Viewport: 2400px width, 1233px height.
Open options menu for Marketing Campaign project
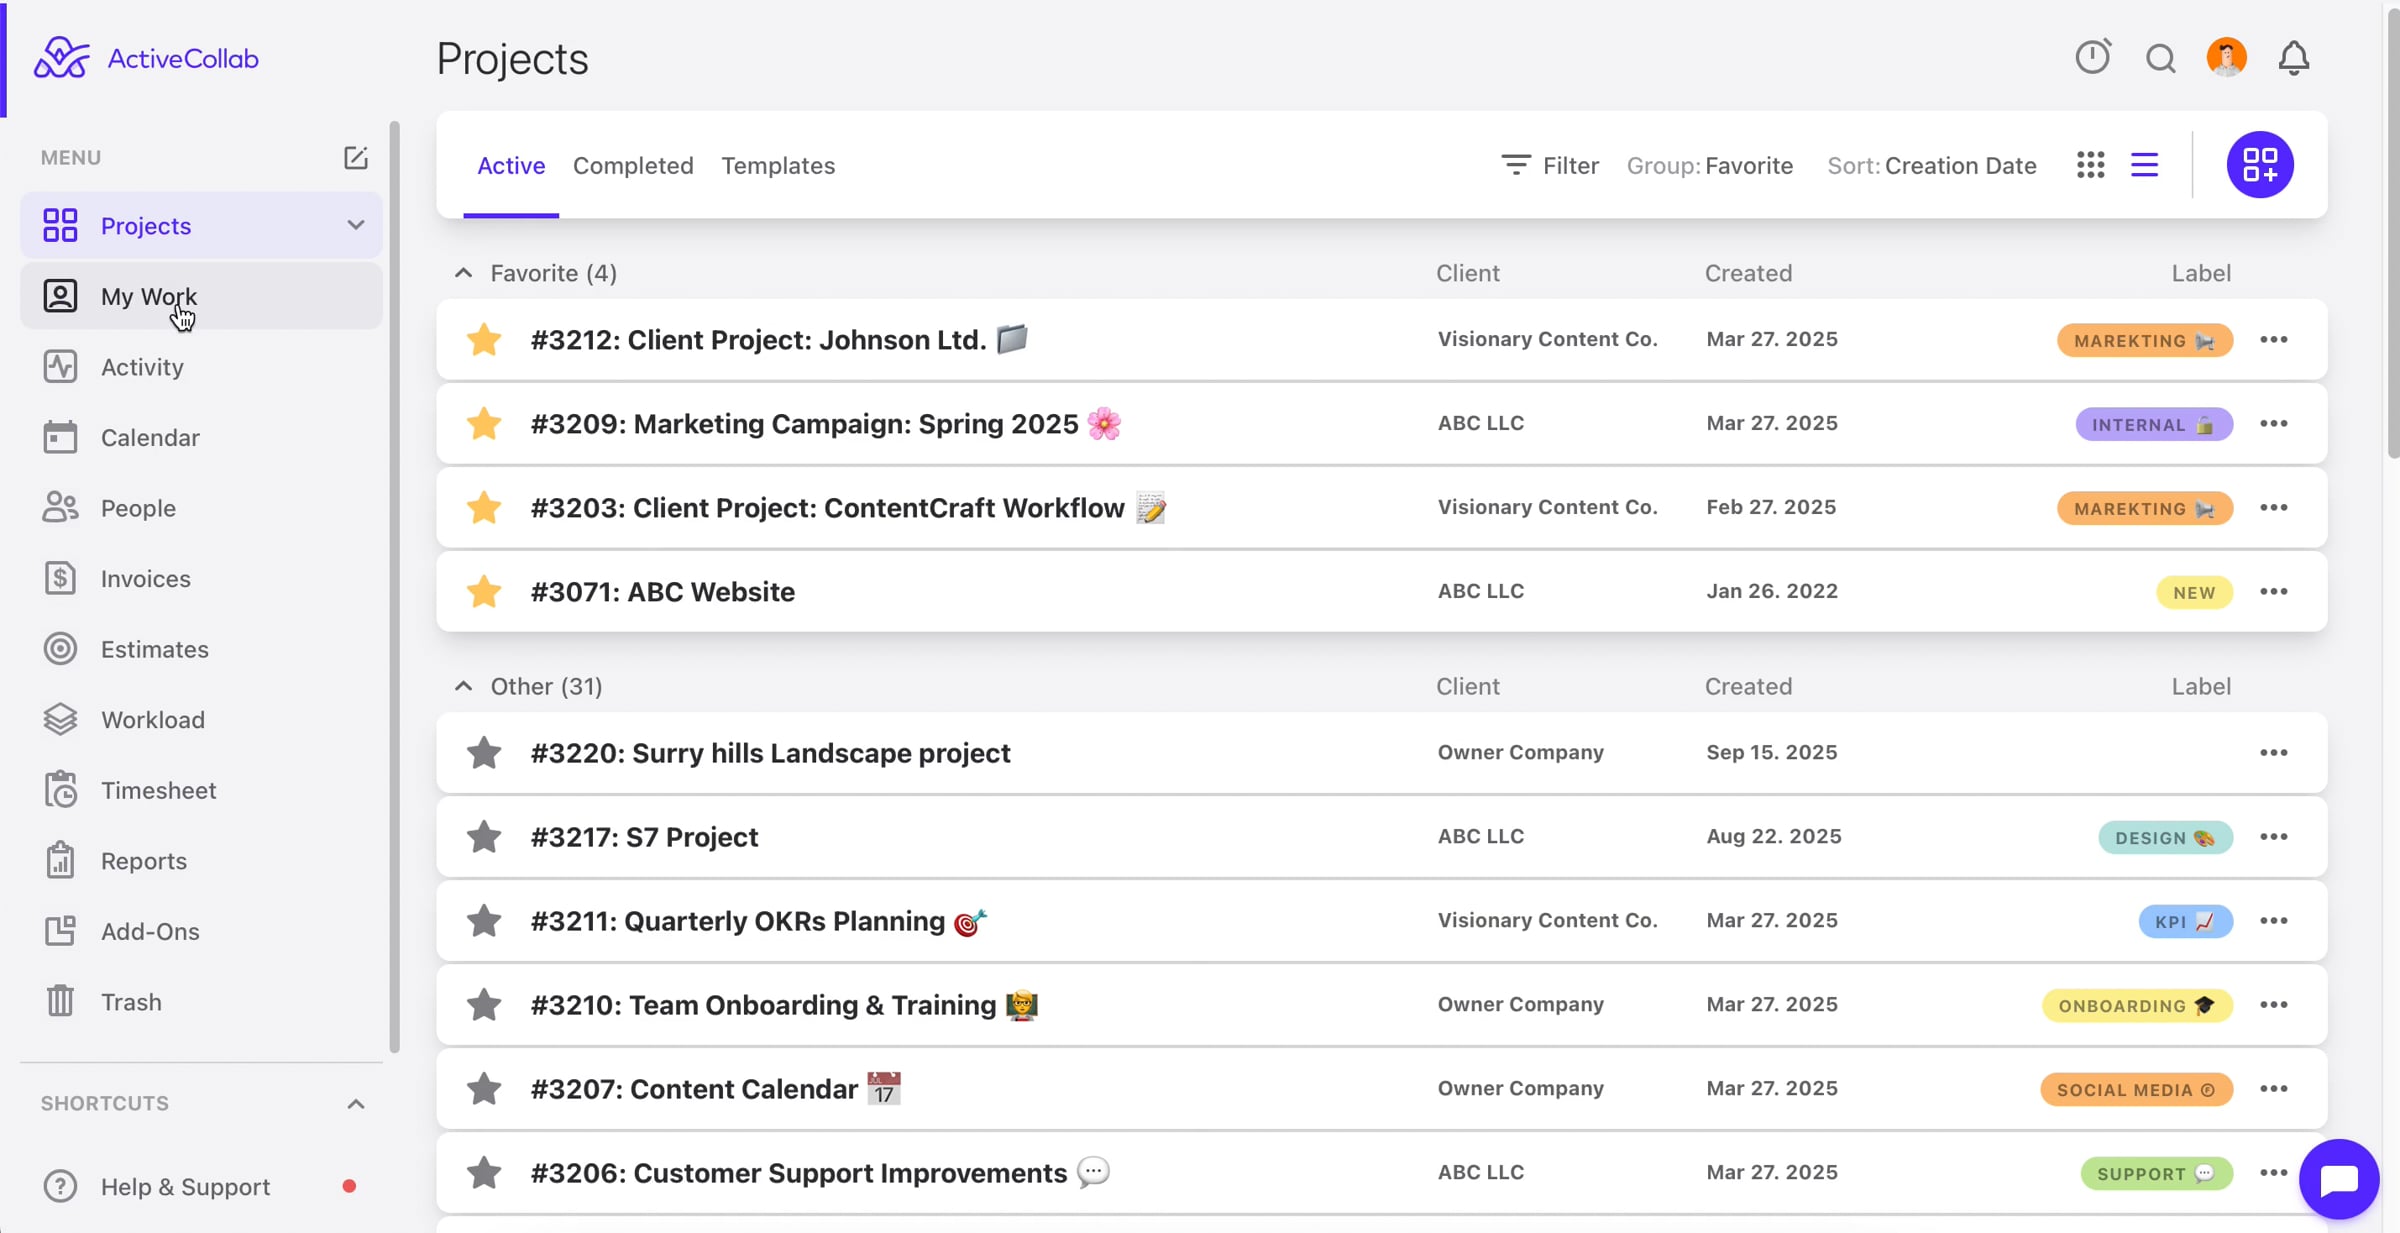click(2274, 424)
